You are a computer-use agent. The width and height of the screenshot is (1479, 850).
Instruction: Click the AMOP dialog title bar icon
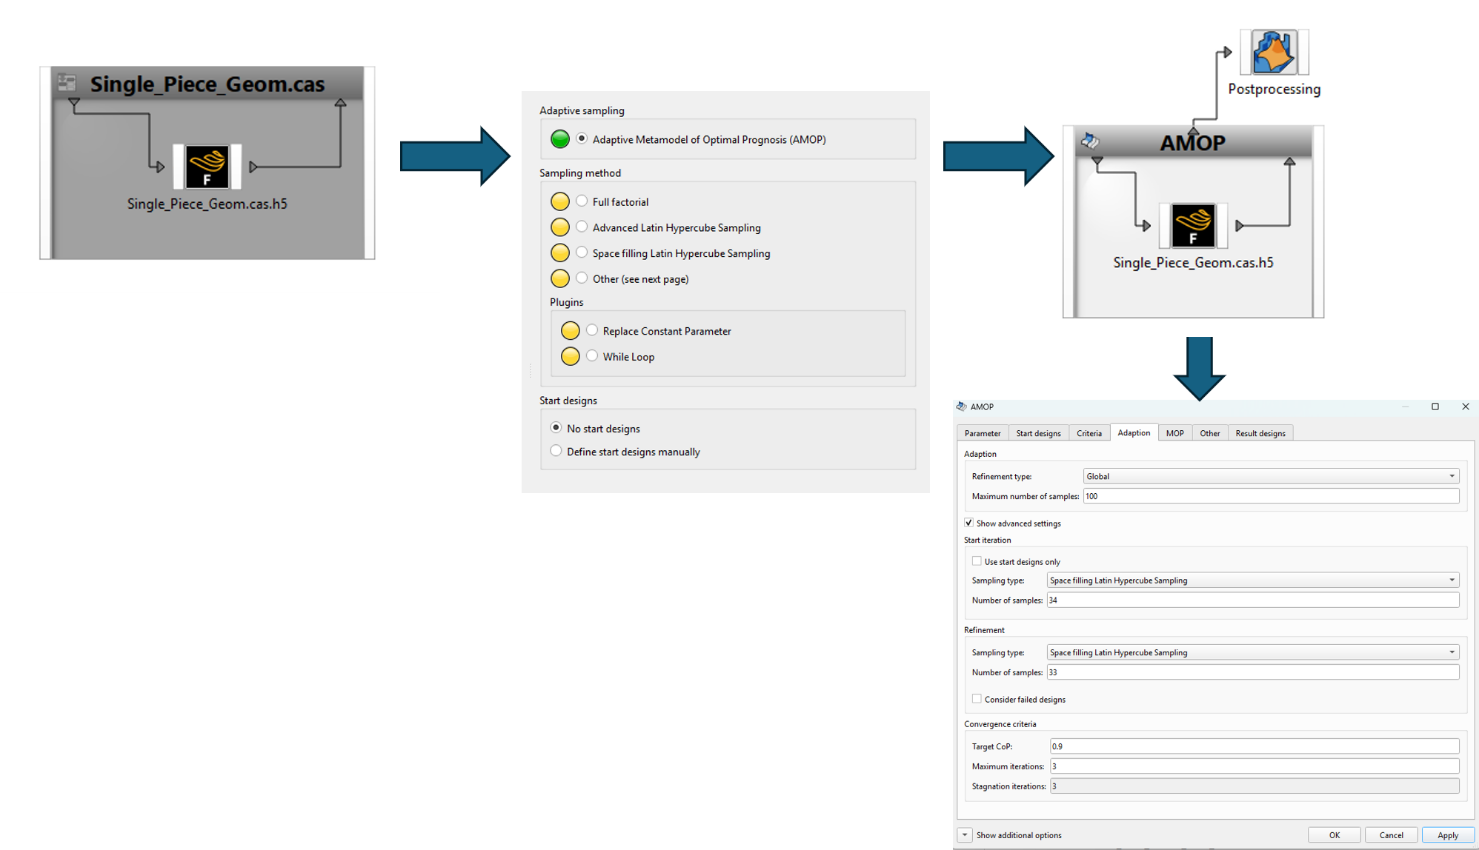tap(961, 407)
